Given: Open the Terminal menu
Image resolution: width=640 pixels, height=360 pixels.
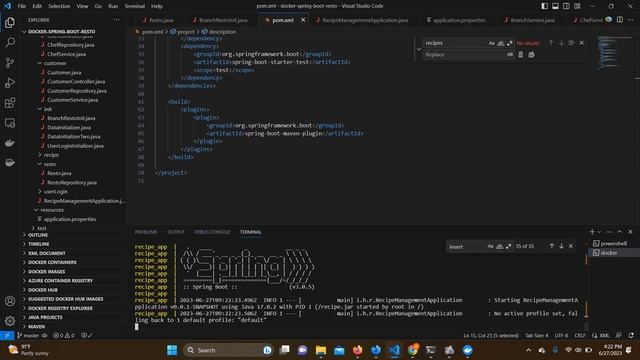Looking at the screenshot, I should (x=135, y=6).
